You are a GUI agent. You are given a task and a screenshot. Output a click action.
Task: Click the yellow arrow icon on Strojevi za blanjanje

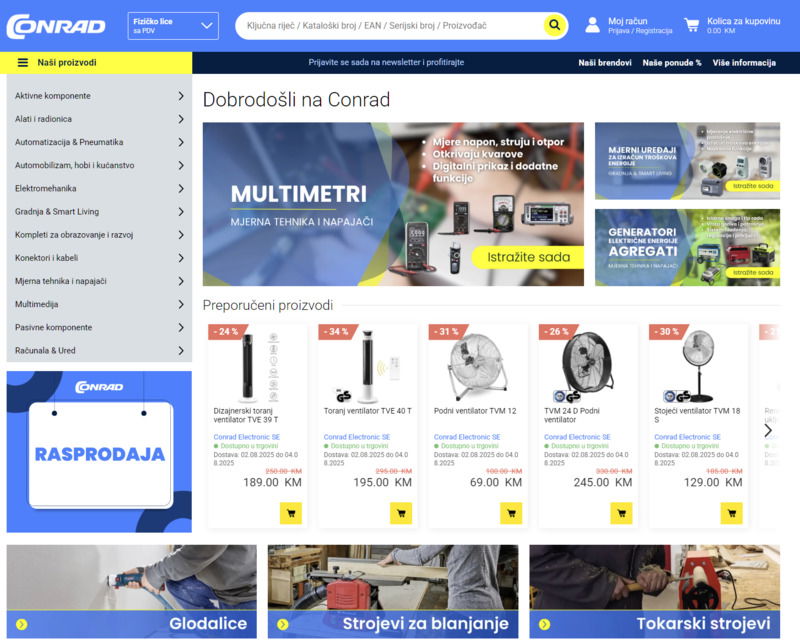pyautogui.click(x=283, y=624)
